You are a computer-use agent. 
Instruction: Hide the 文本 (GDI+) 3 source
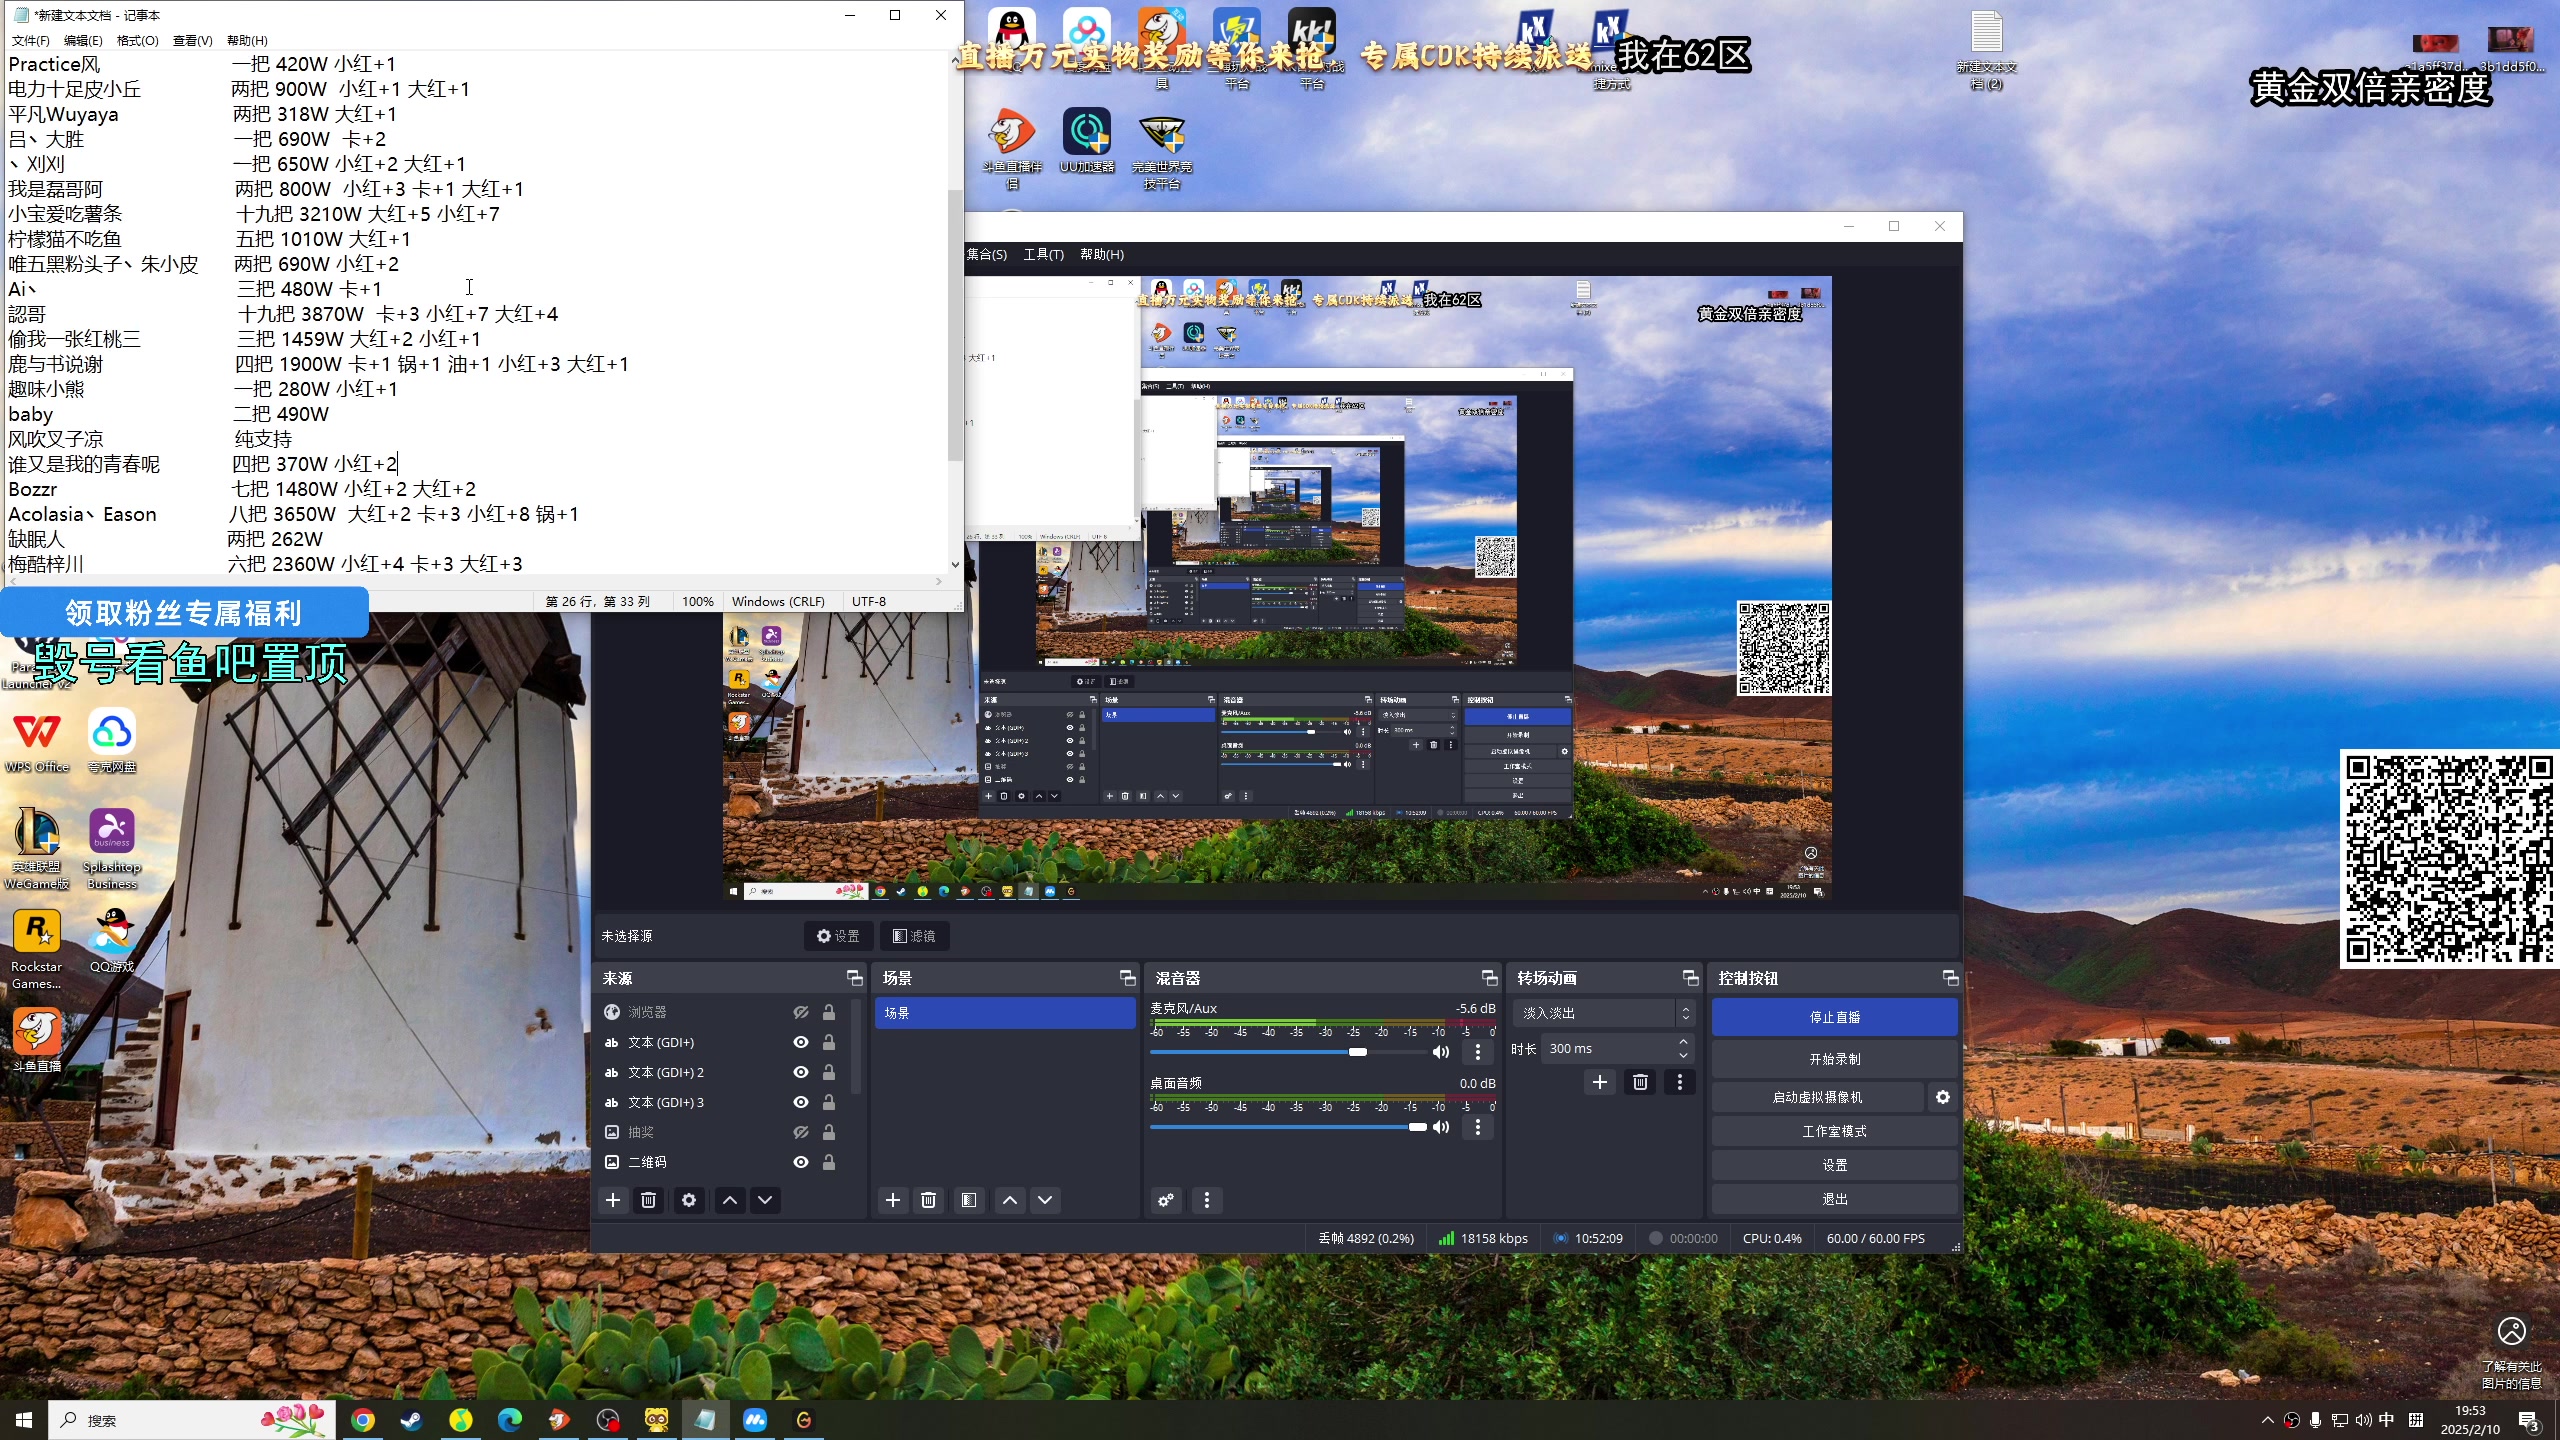click(801, 1102)
